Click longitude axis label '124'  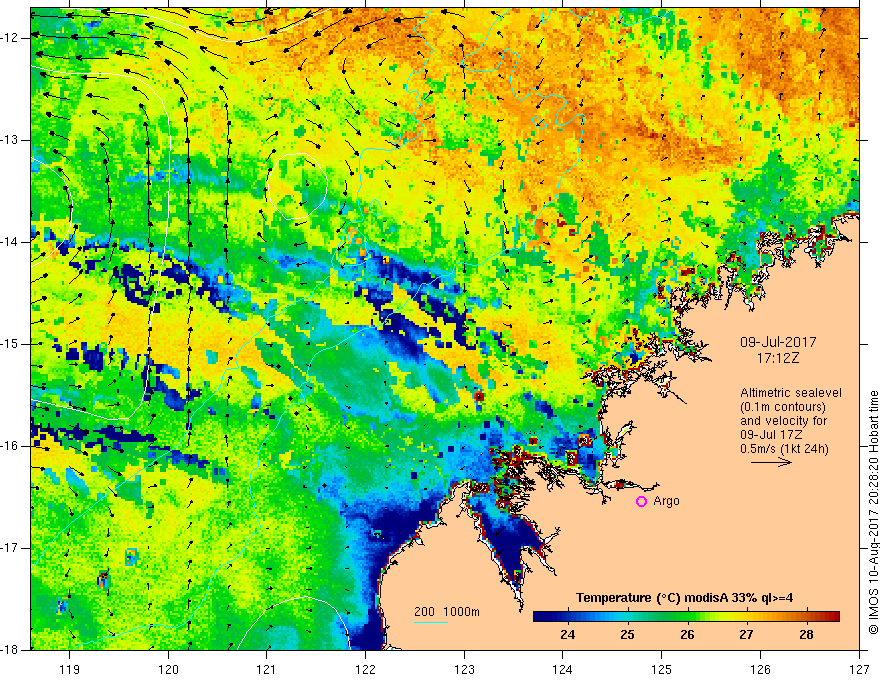(x=563, y=669)
